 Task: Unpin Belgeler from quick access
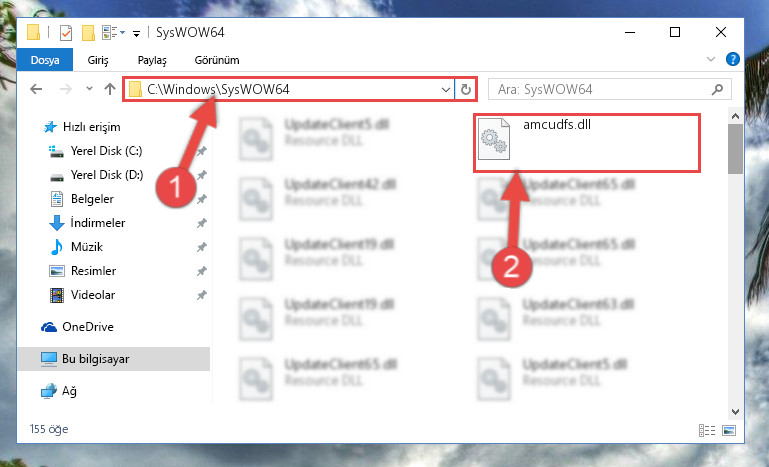coord(201,199)
